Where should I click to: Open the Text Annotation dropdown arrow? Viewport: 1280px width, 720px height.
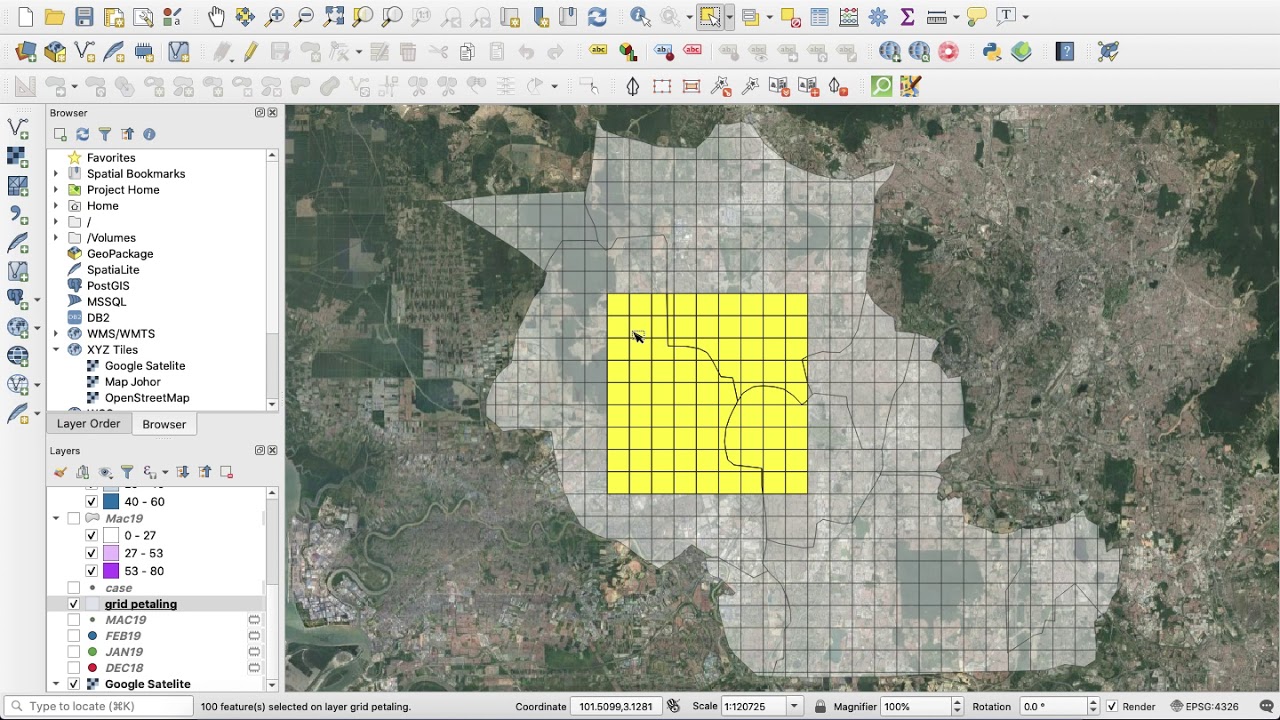click(x=1026, y=17)
